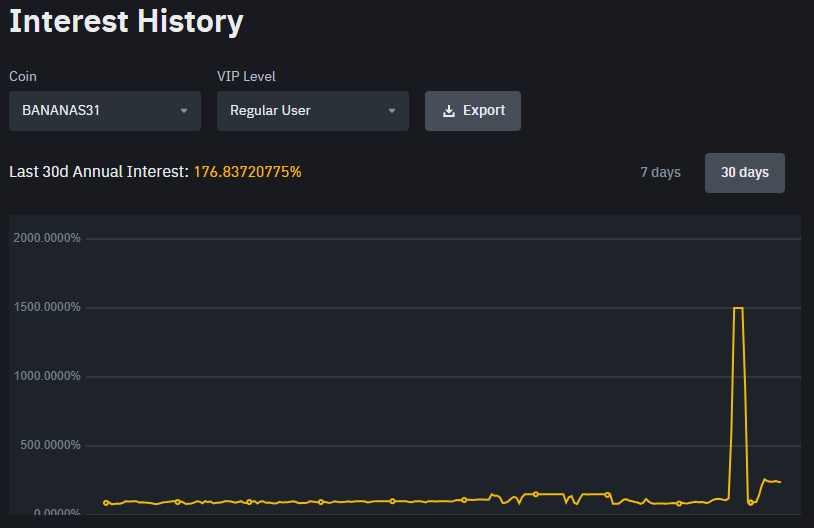Open the Coin dropdown showing BANANAS31
Viewport: 814px width, 528px height.
tap(105, 111)
